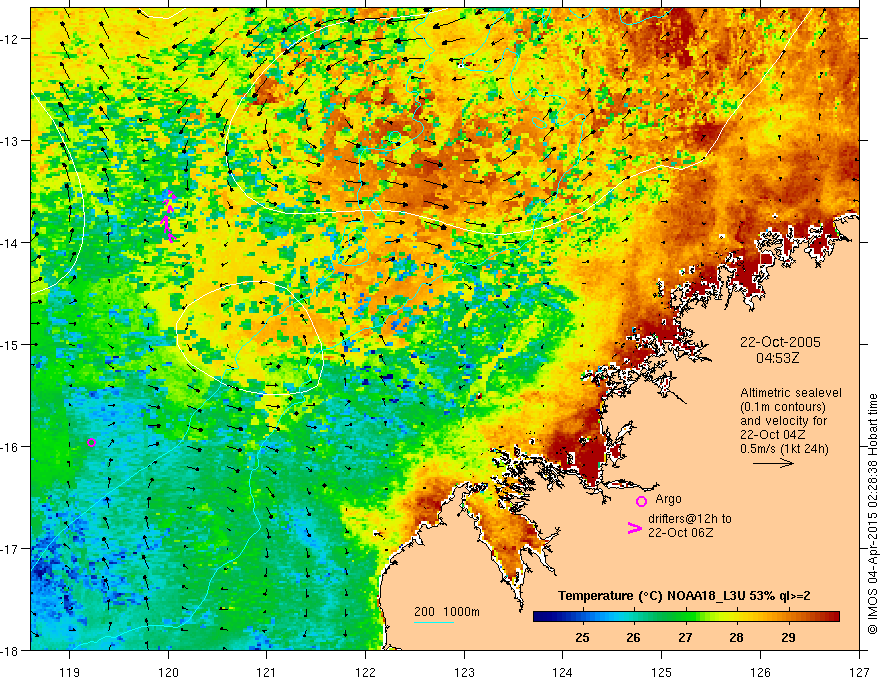
Task: Click the latitude label -18
Action: click(x=11, y=650)
